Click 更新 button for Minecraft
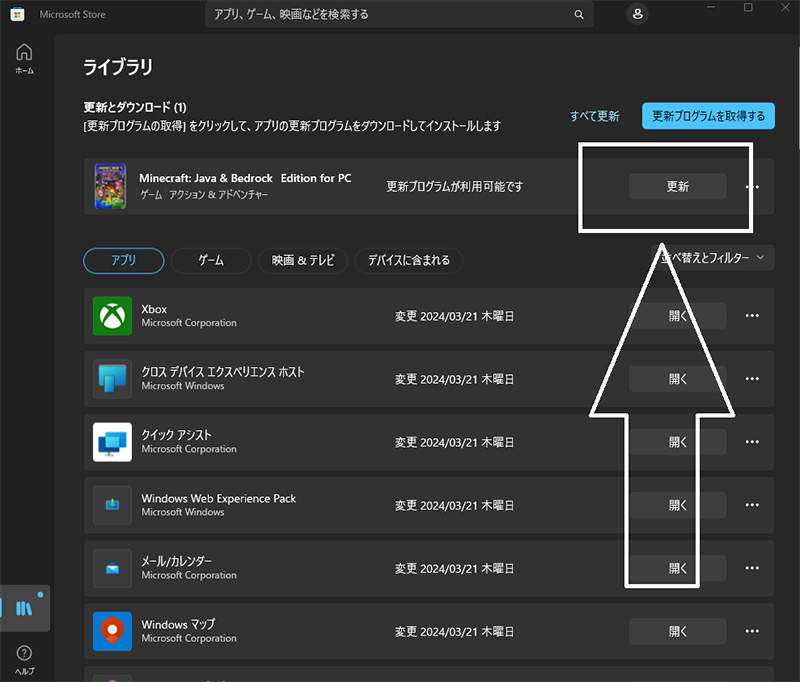Screen dimensions: 800x682 coord(677,186)
